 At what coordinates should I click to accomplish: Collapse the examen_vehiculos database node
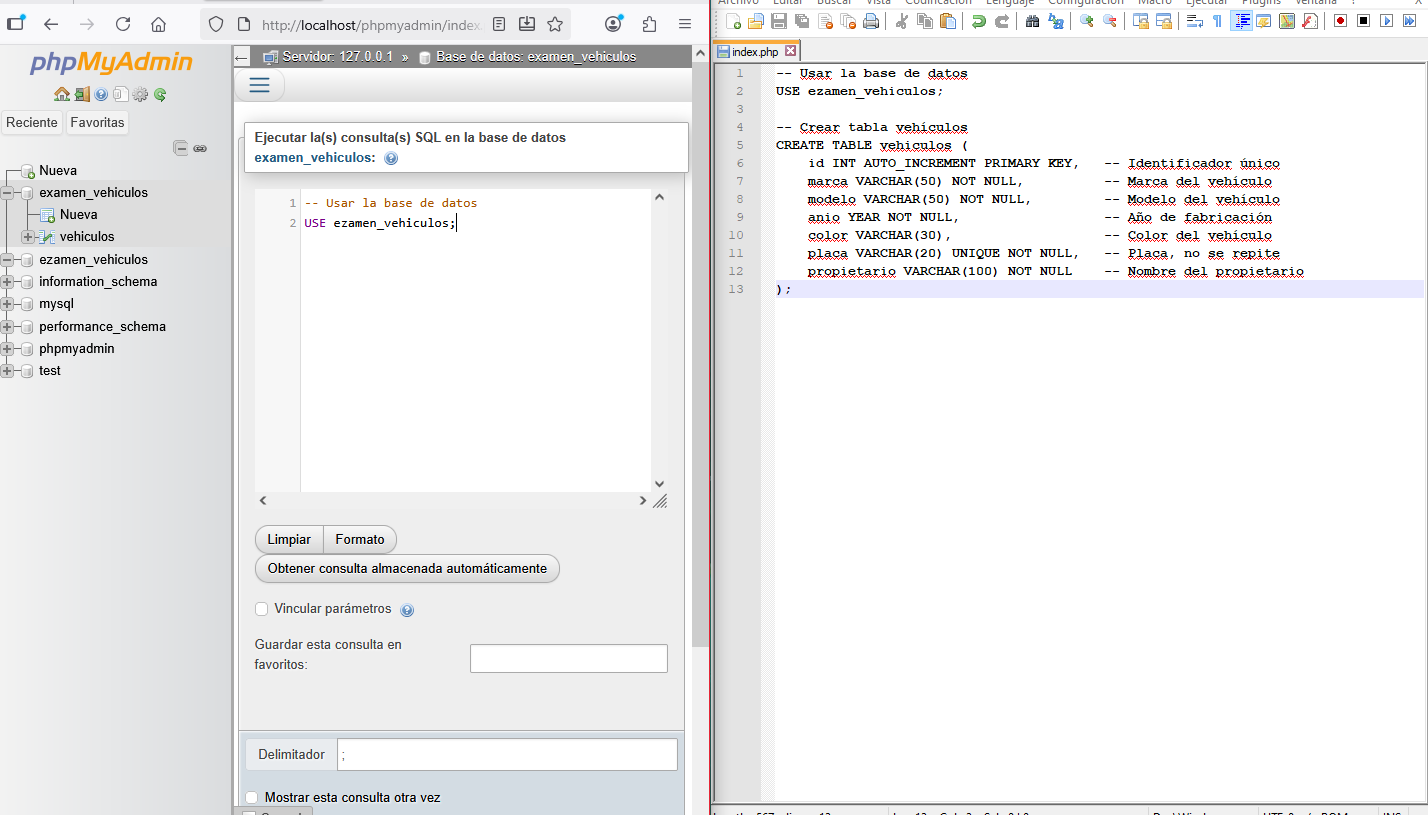click(8, 193)
